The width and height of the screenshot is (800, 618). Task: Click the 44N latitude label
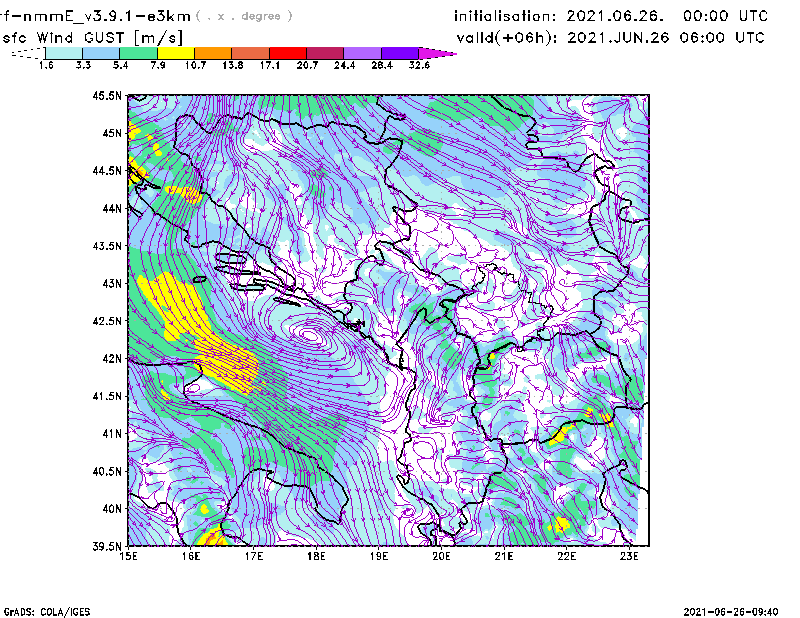click(x=112, y=208)
